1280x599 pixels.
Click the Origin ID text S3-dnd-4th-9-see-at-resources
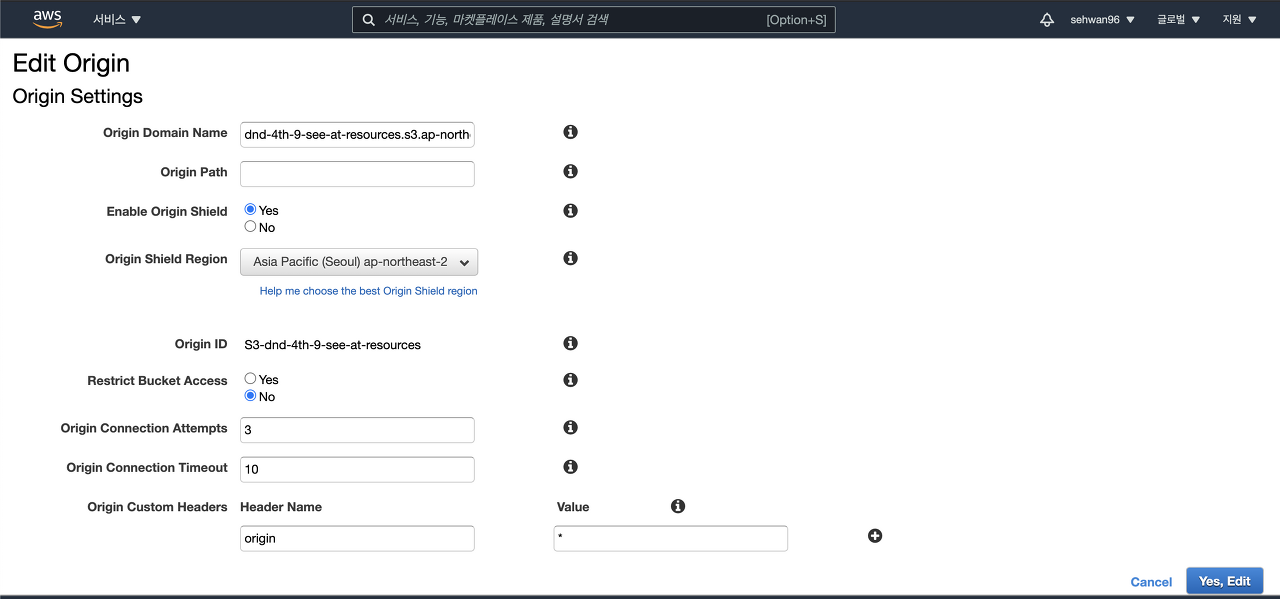coord(332,345)
